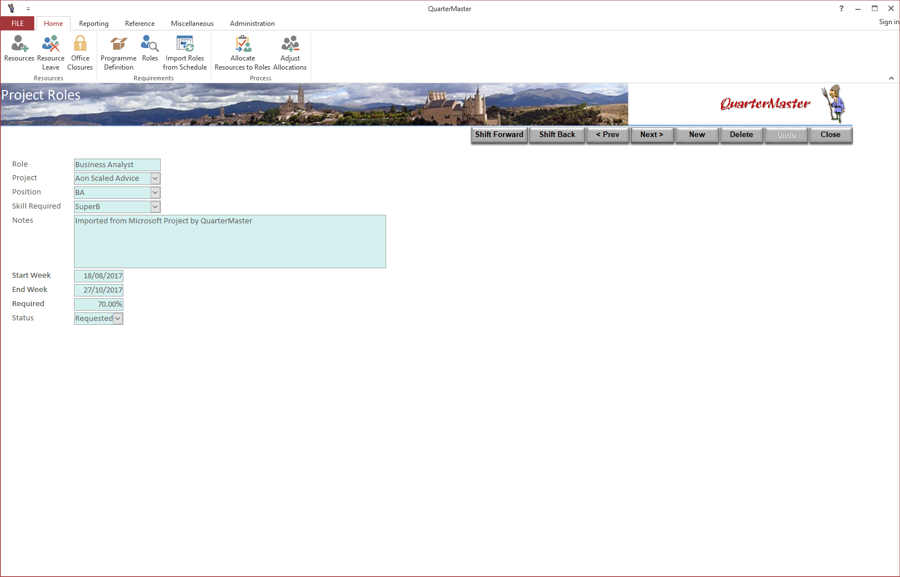Click the Start Week date field
Viewport: 900px width, 577px height.
point(98,276)
